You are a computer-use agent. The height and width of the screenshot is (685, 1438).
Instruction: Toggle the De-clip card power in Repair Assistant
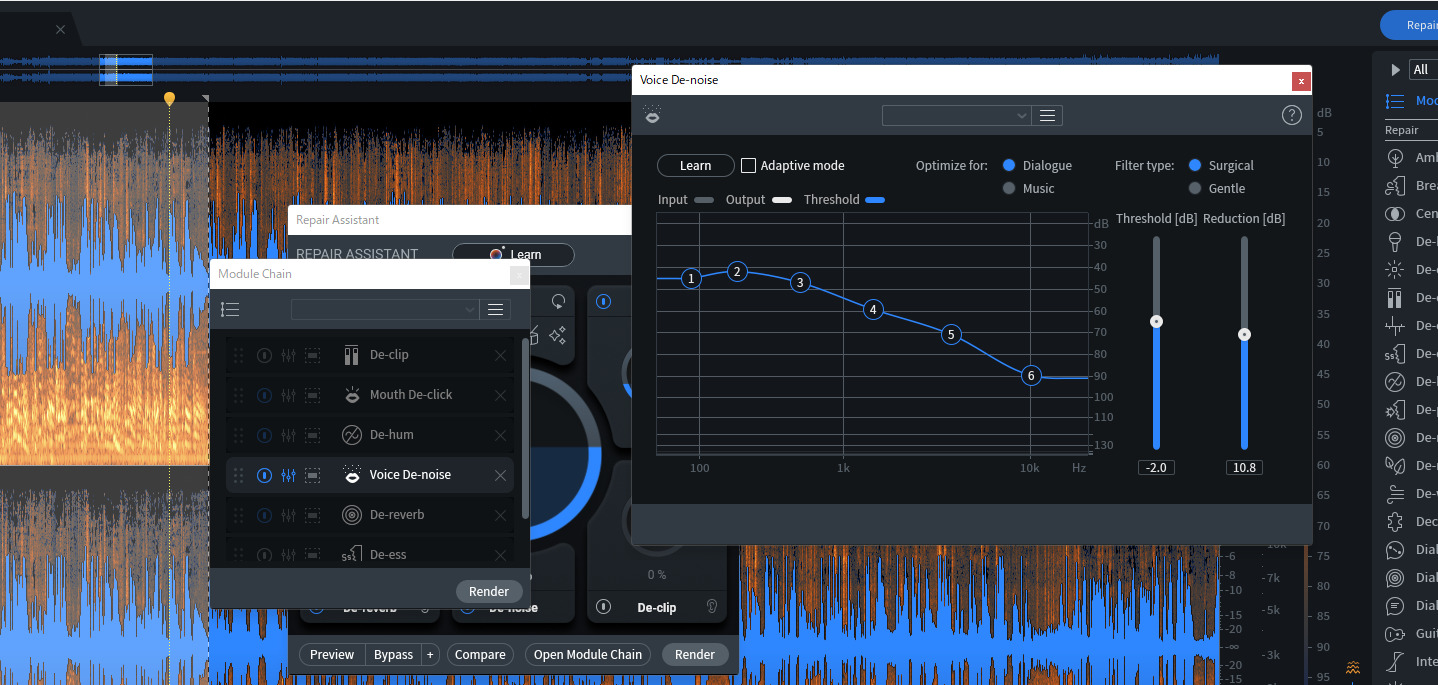[604, 606]
